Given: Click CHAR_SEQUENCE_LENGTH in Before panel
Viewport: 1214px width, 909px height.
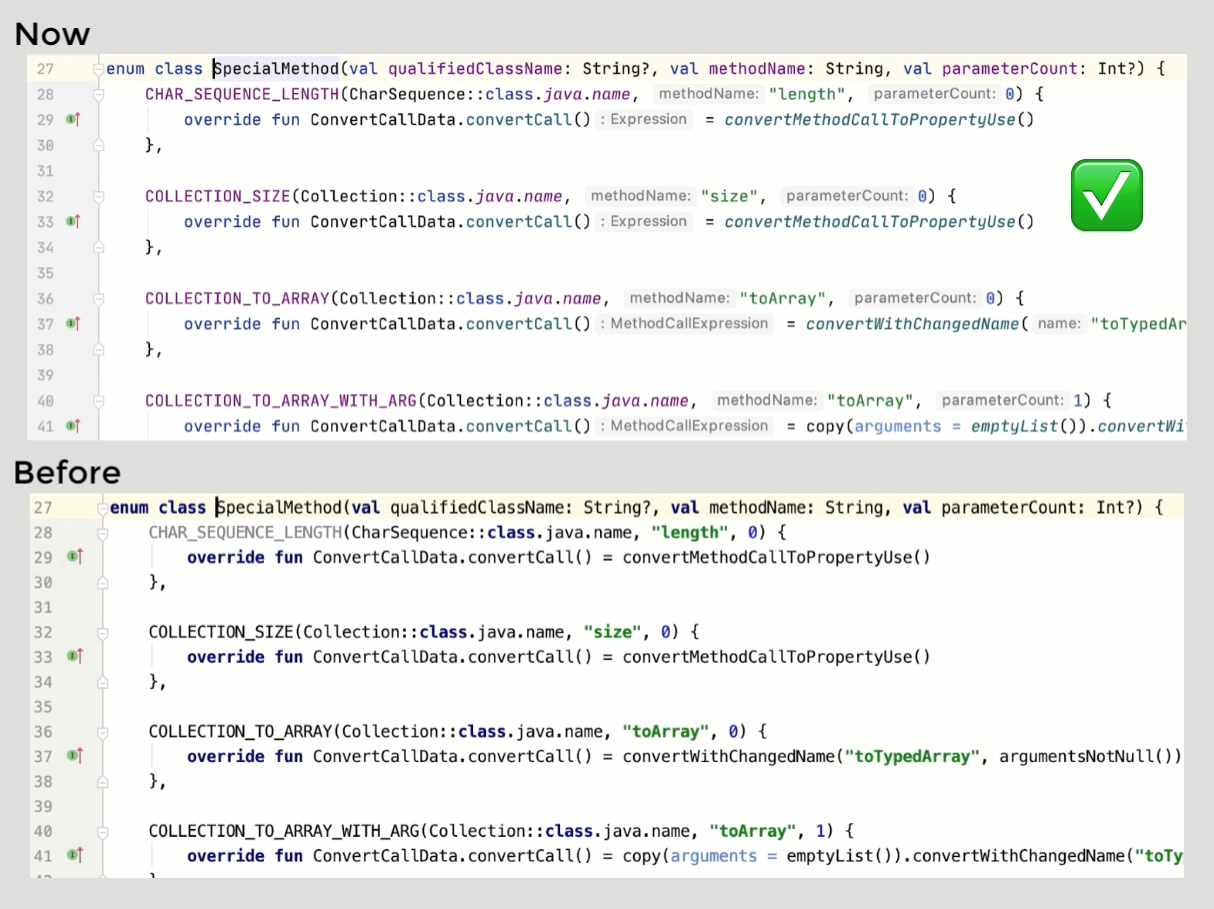Looking at the screenshot, I should [x=245, y=533].
